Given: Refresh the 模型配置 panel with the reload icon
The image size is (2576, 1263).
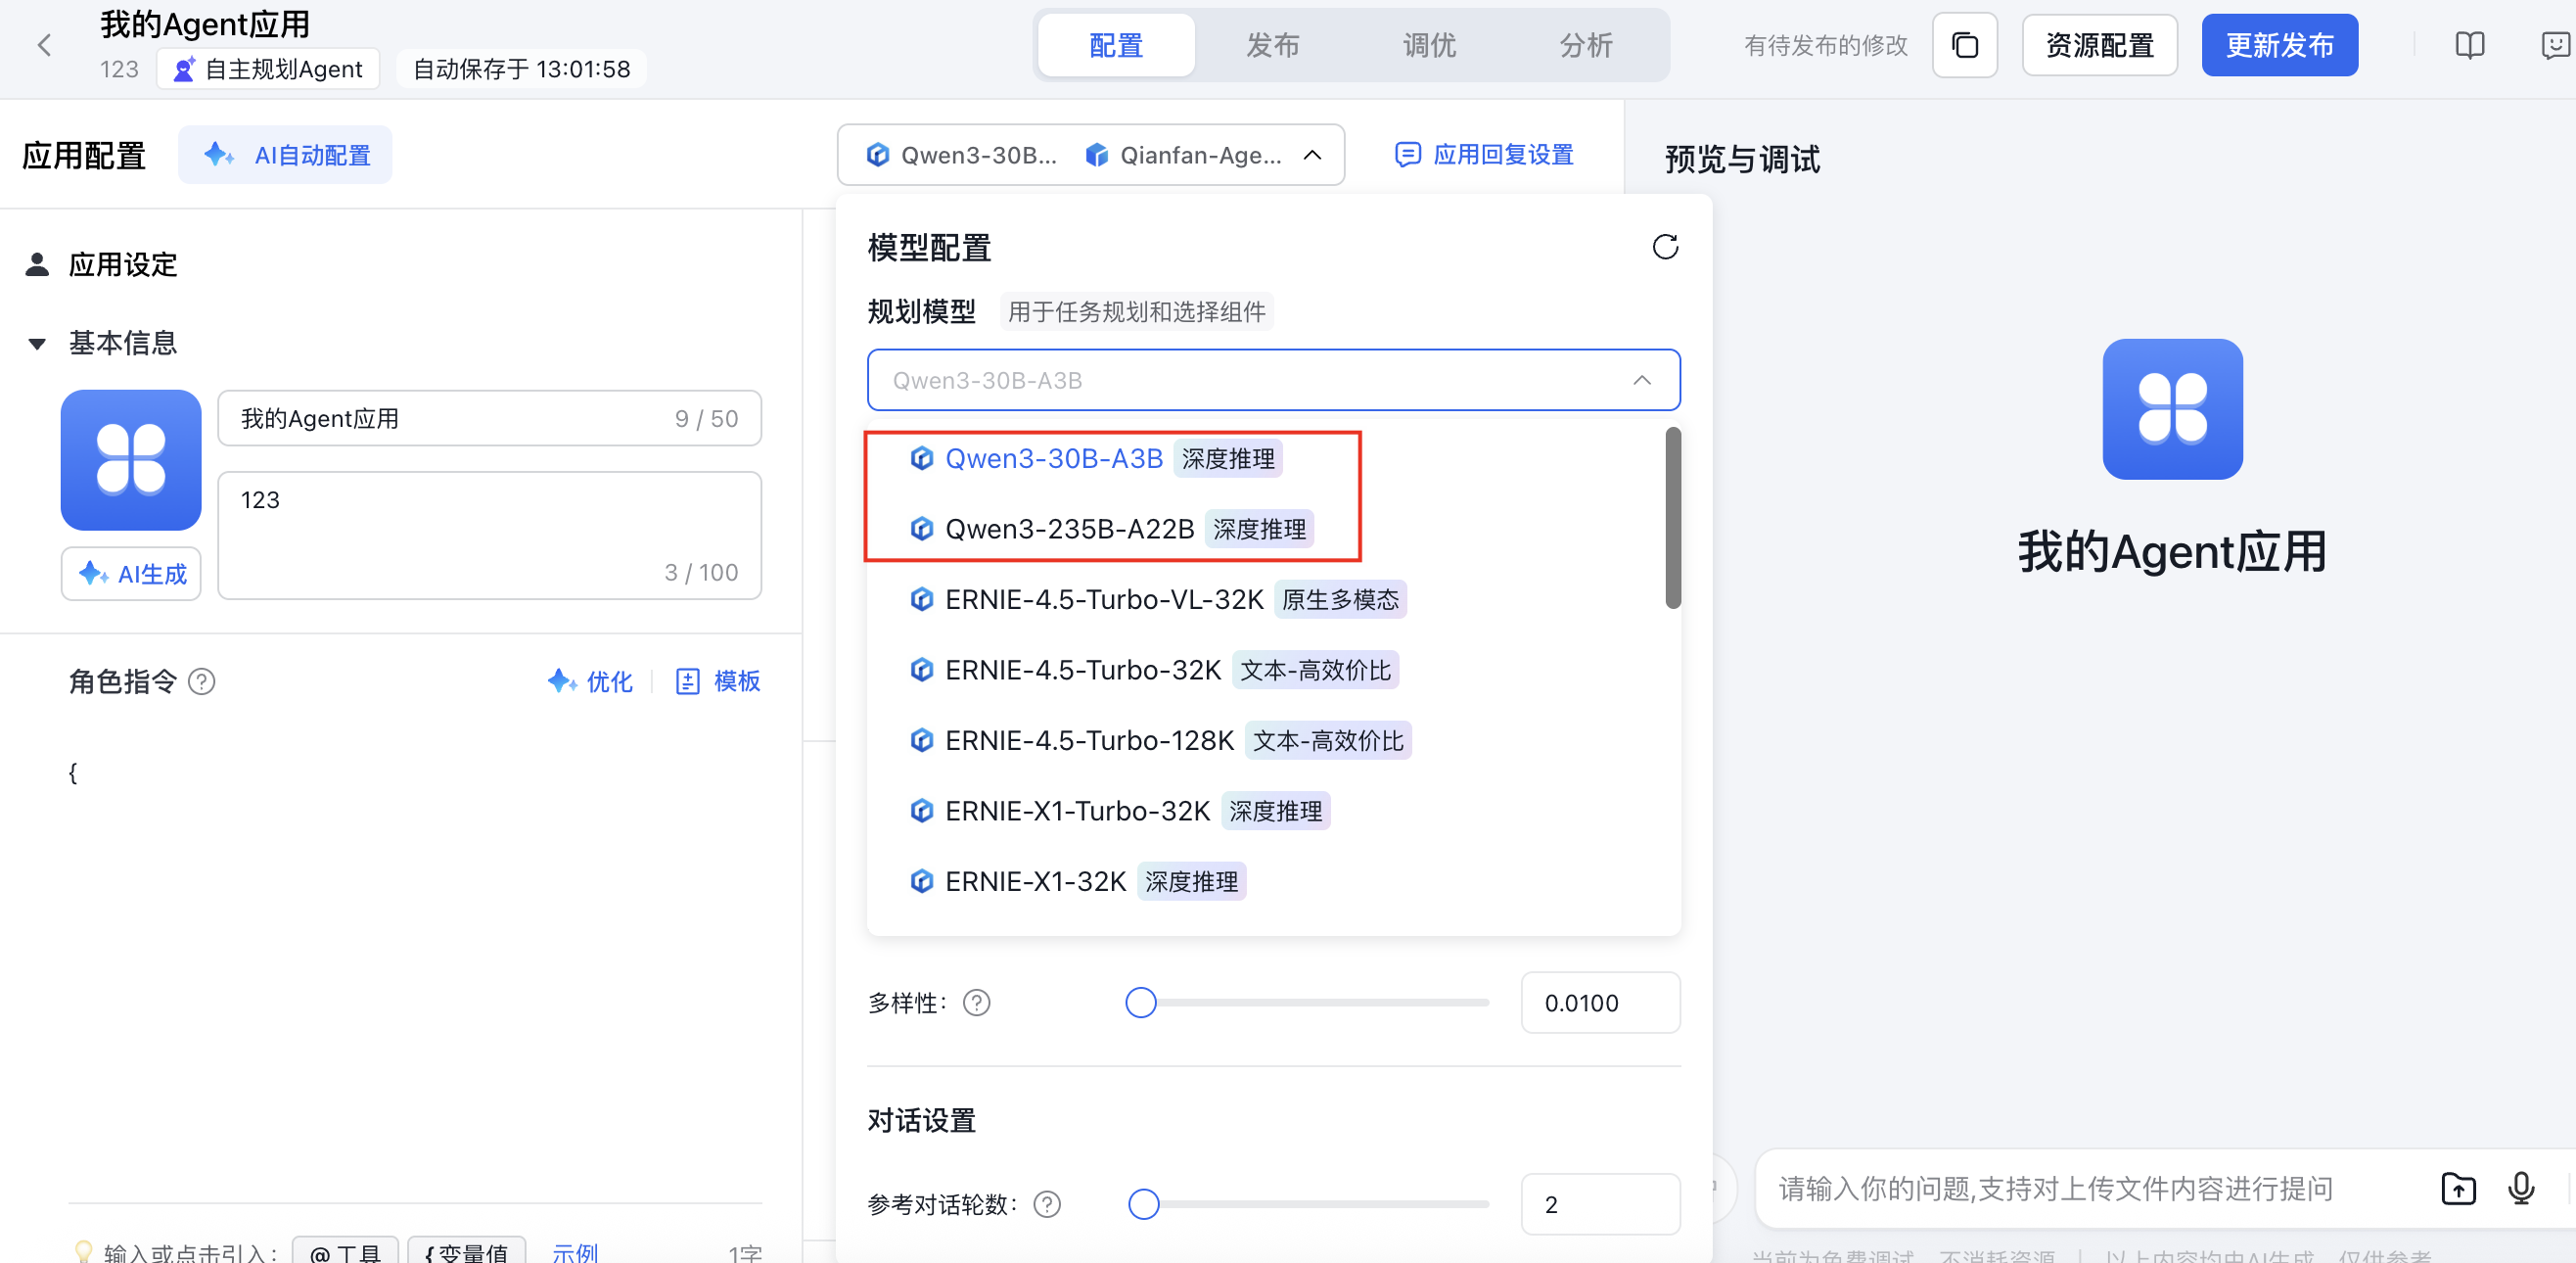Looking at the screenshot, I should [1664, 247].
